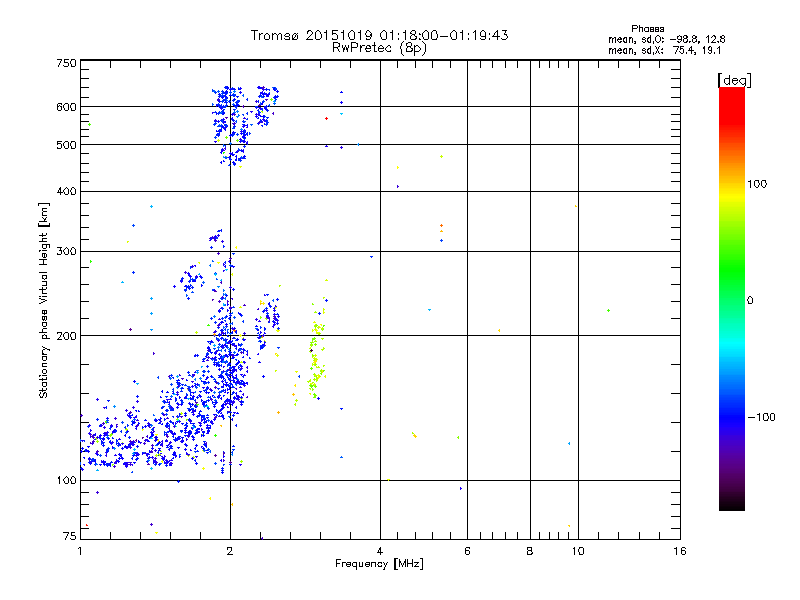Click y-axis tick label '400'
Viewport: 800px width, 600px height.
(66, 191)
